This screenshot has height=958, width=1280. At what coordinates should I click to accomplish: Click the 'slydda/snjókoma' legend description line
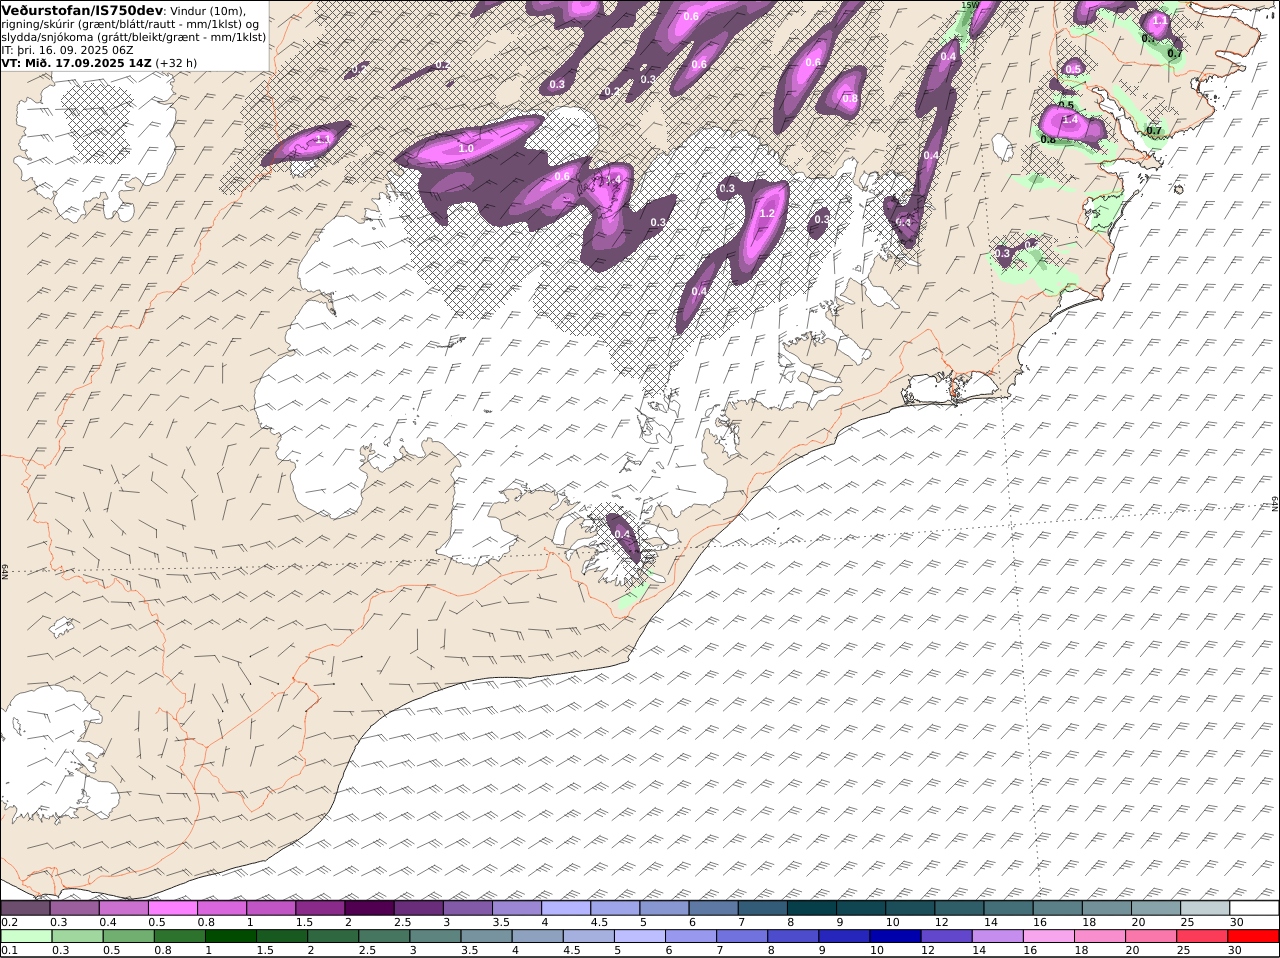click(x=134, y=36)
